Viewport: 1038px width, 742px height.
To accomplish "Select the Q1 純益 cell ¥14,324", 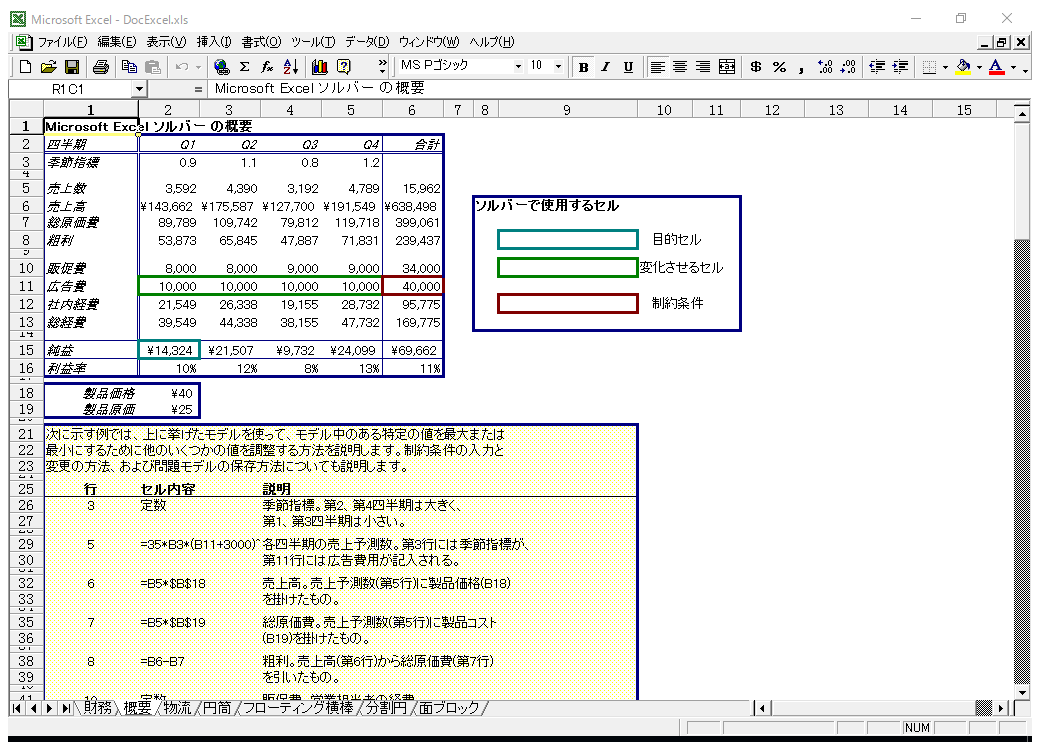I will 168,350.
